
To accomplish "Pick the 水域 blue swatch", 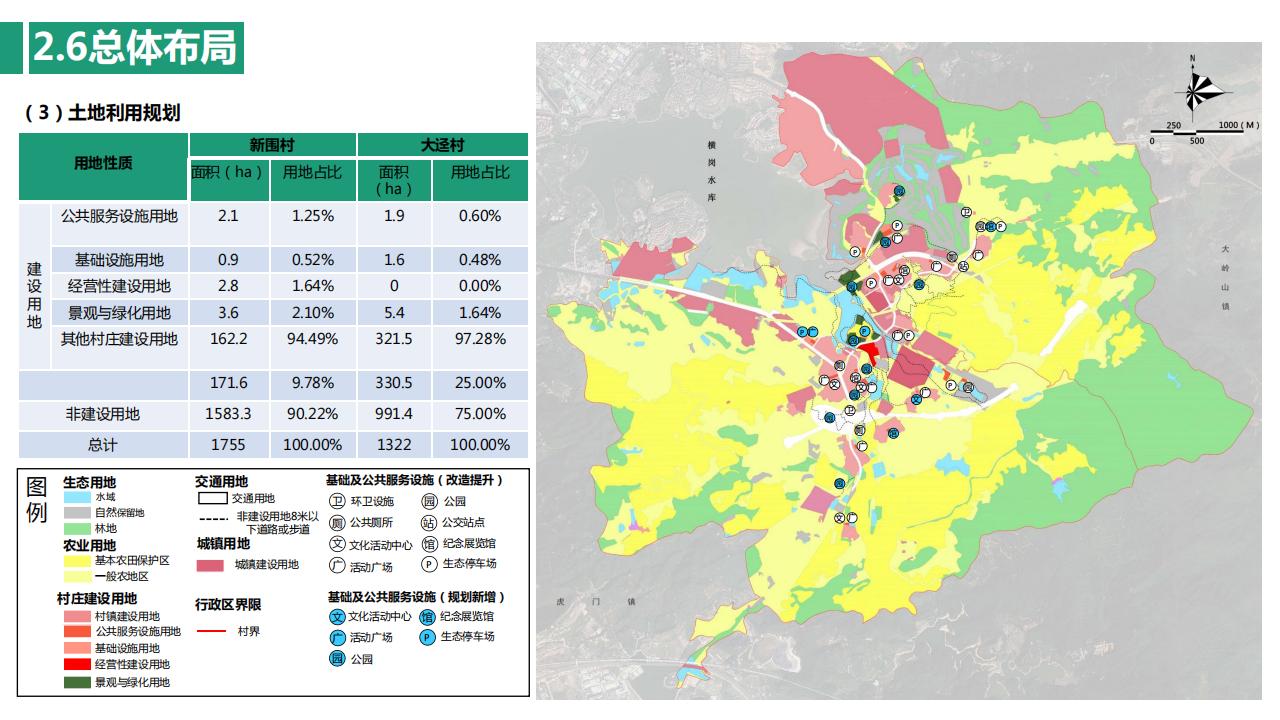I will pos(76,497).
